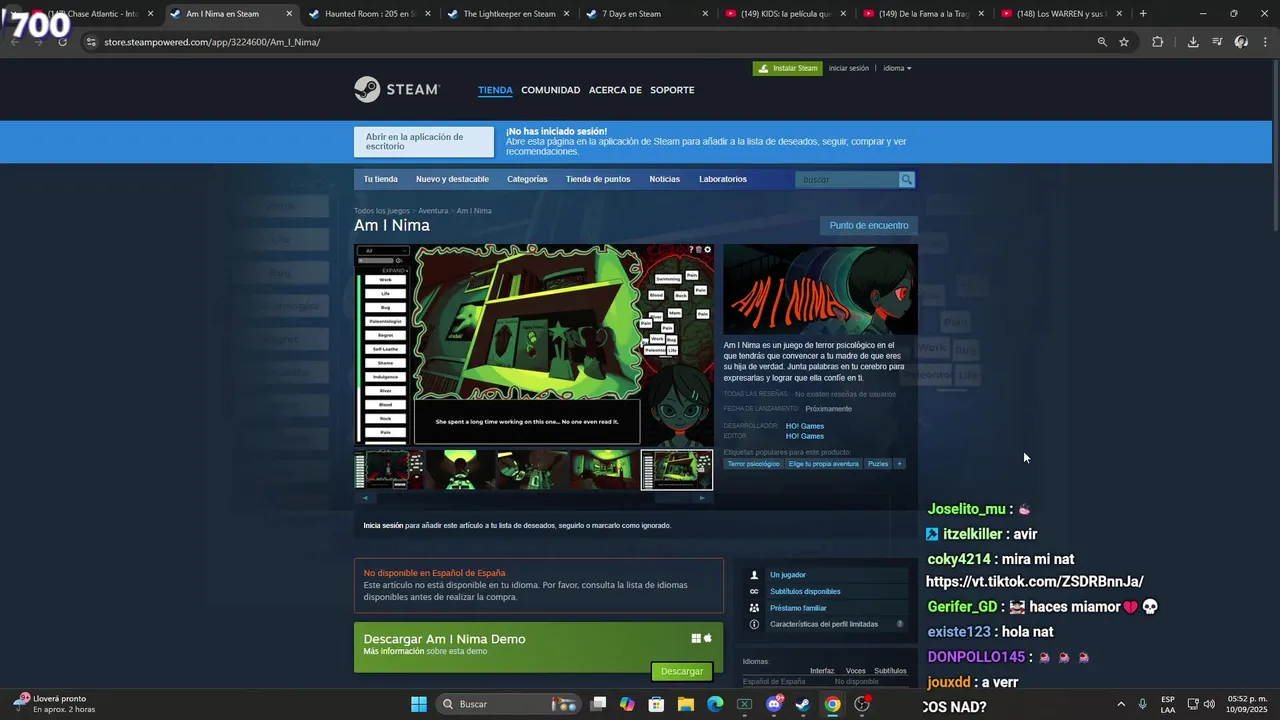The height and width of the screenshot is (720, 1280).
Task: Open Xbox Game Bar icon on taskbar
Action: pyautogui.click(x=744, y=704)
